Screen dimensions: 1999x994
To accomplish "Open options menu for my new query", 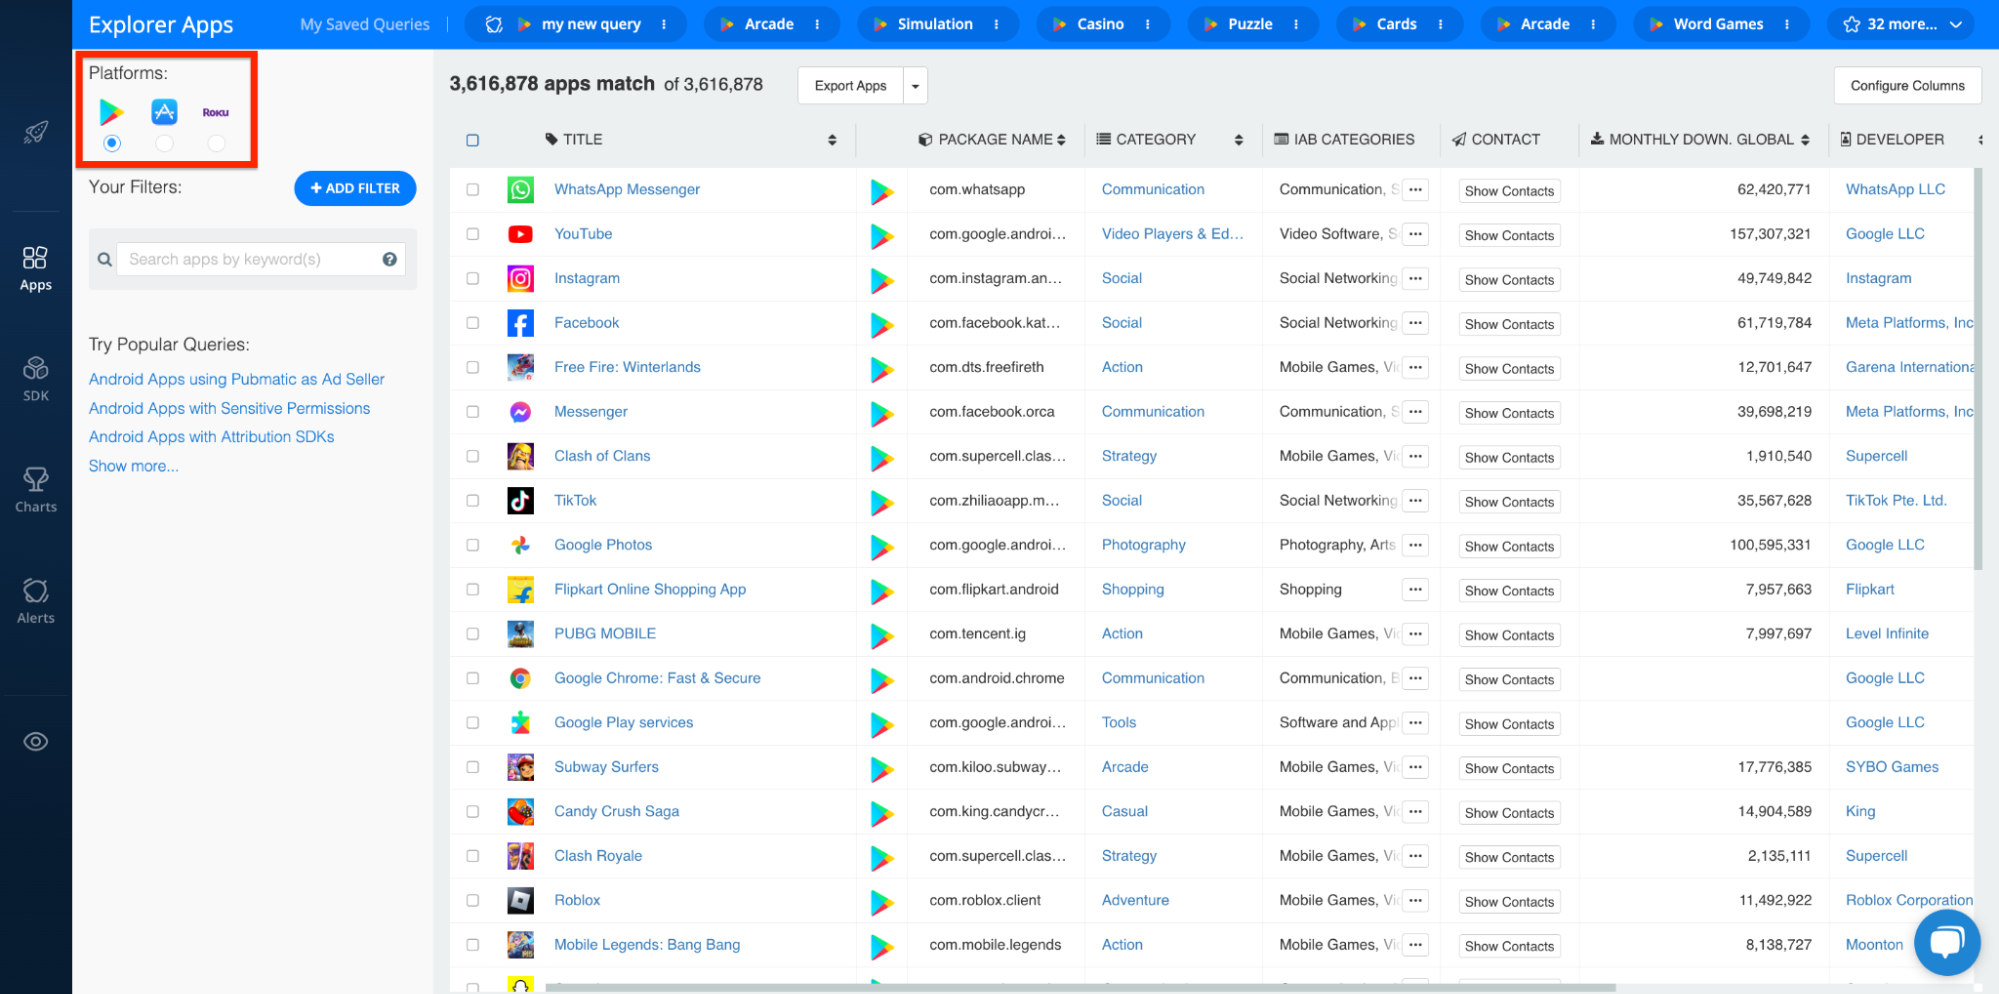I will point(664,24).
